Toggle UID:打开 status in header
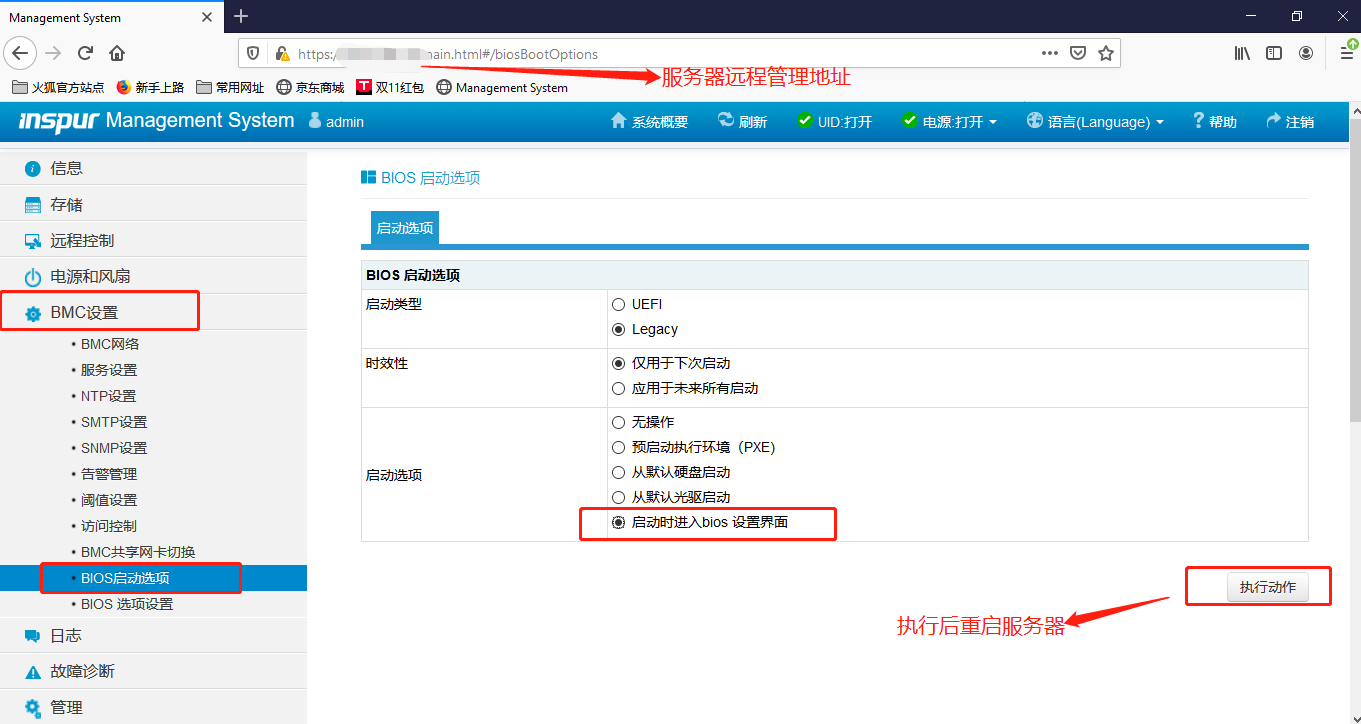 (x=835, y=122)
